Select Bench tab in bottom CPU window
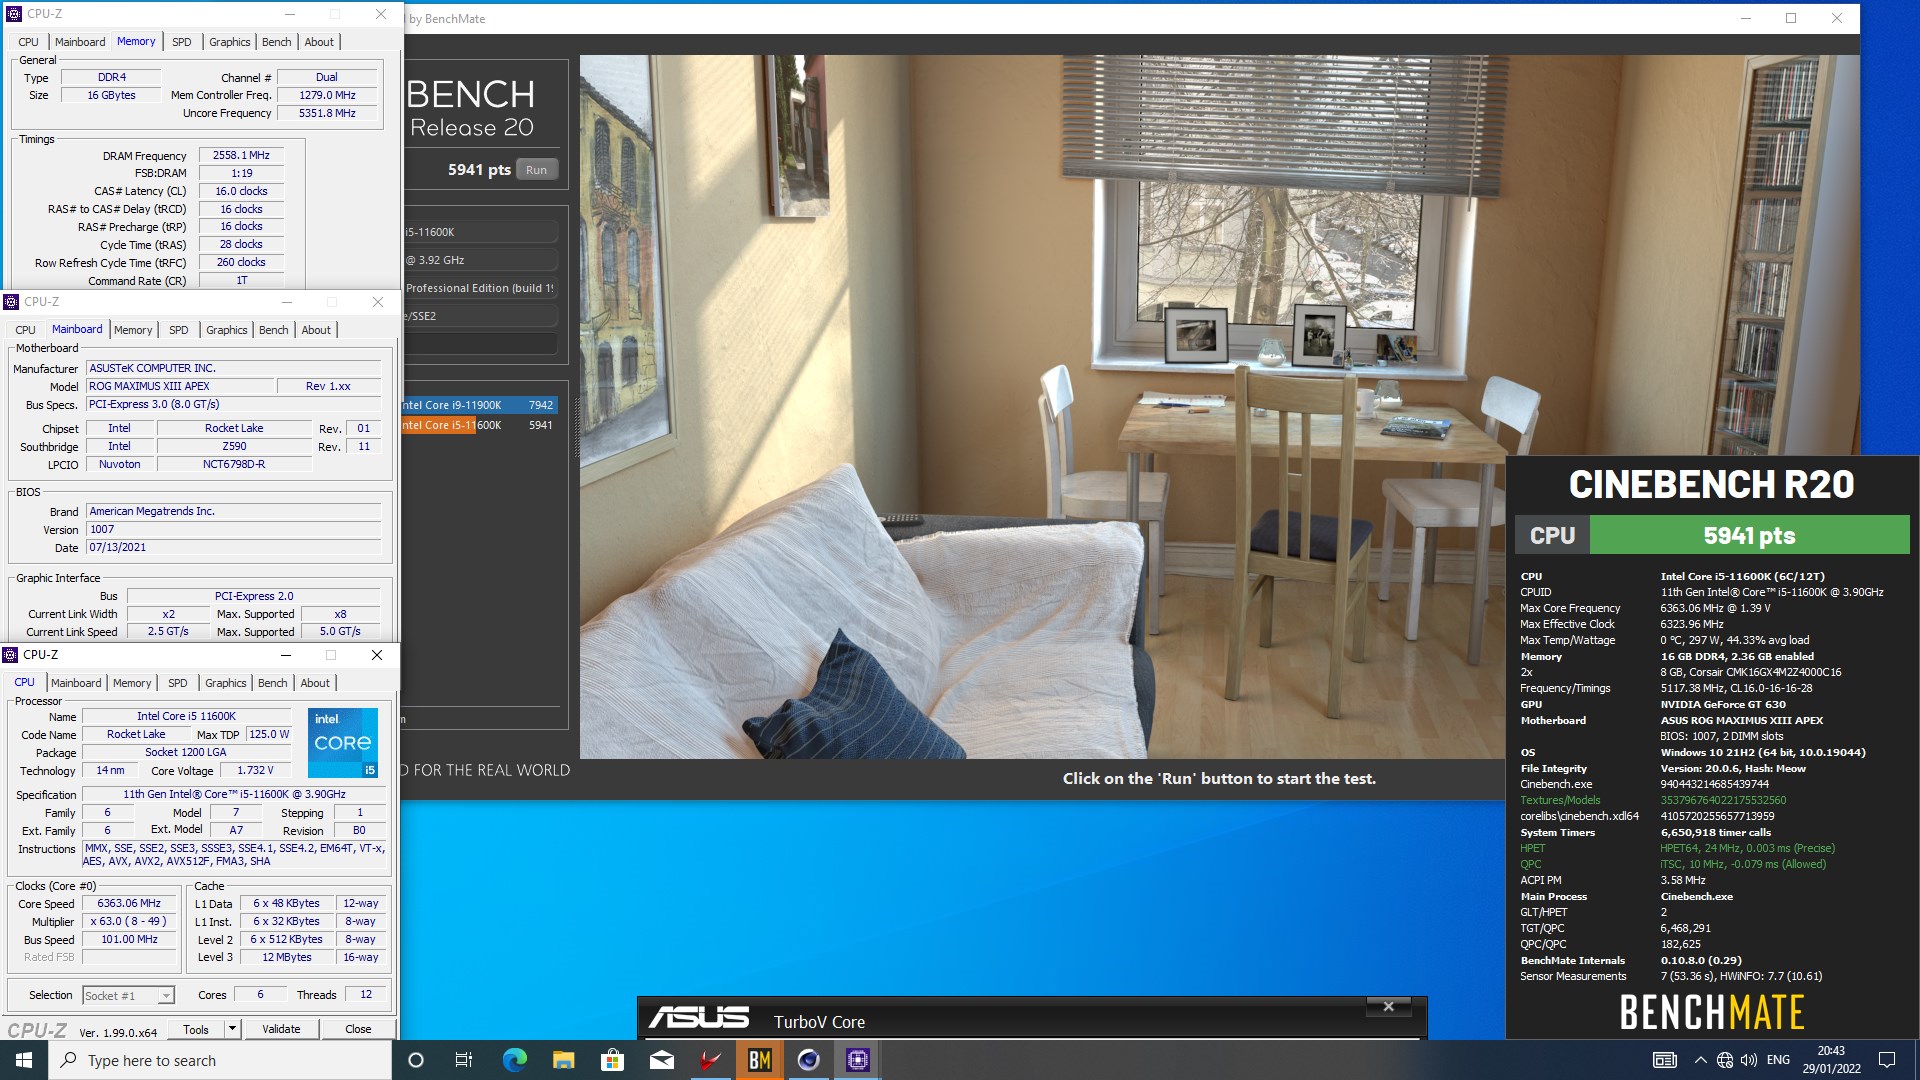 (x=273, y=683)
